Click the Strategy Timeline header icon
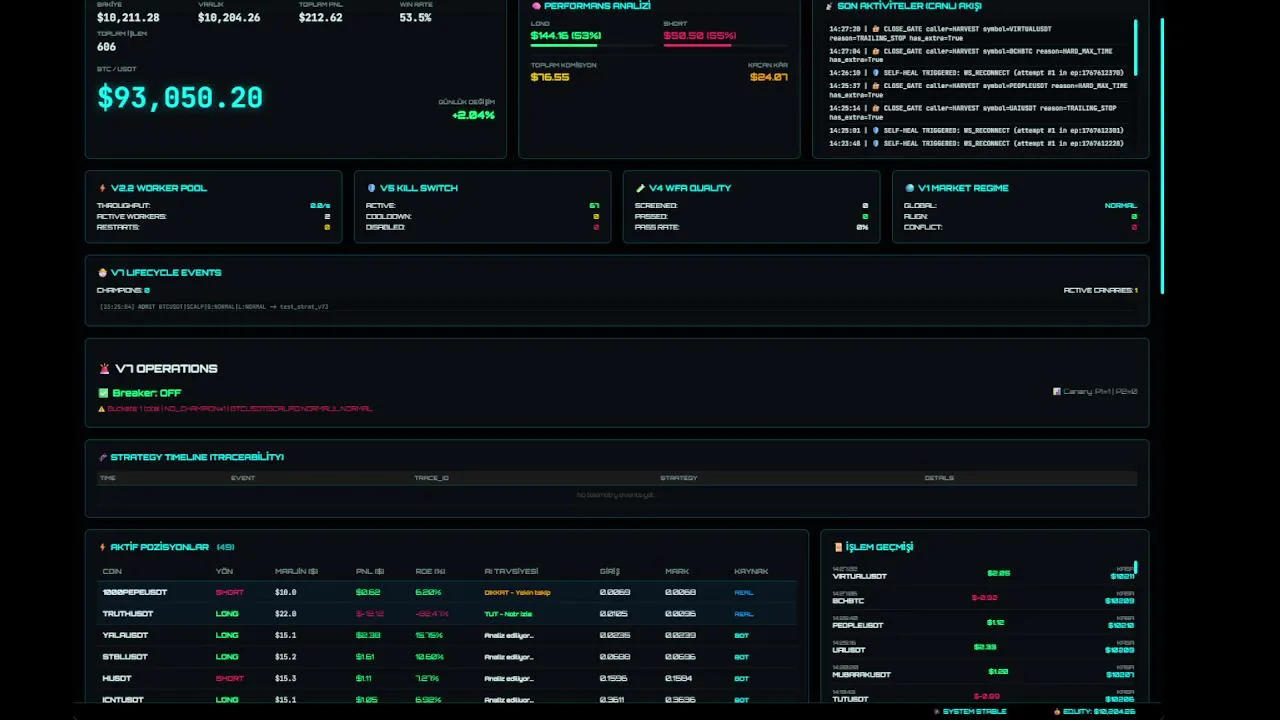The height and width of the screenshot is (720, 1280). click(x=102, y=457)
